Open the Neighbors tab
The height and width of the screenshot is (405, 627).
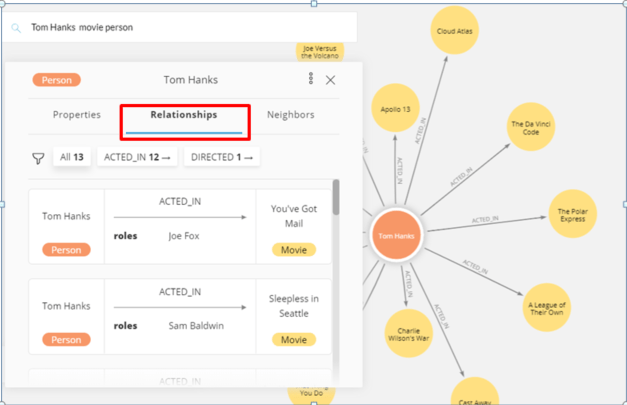(291, 115)
